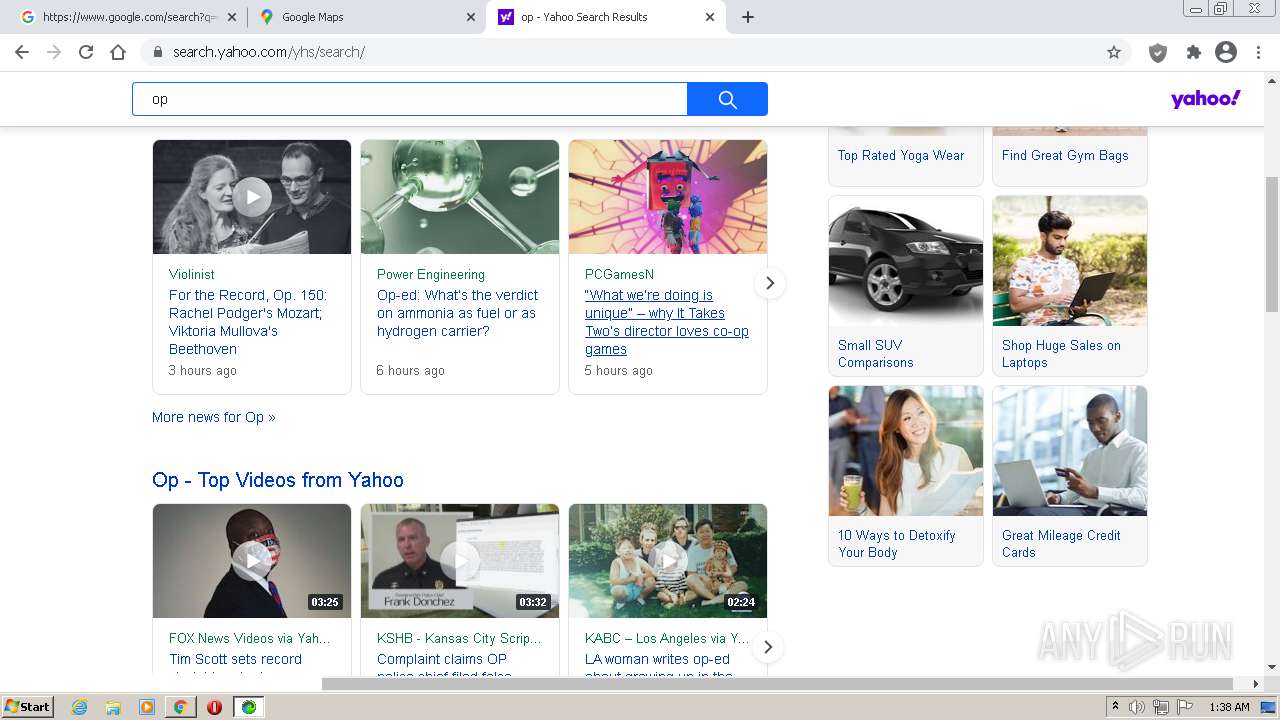Play the Frank Donchez video
Image resolution: width=1280 pixels, height=720 pixels.
(x=460, y=561)
